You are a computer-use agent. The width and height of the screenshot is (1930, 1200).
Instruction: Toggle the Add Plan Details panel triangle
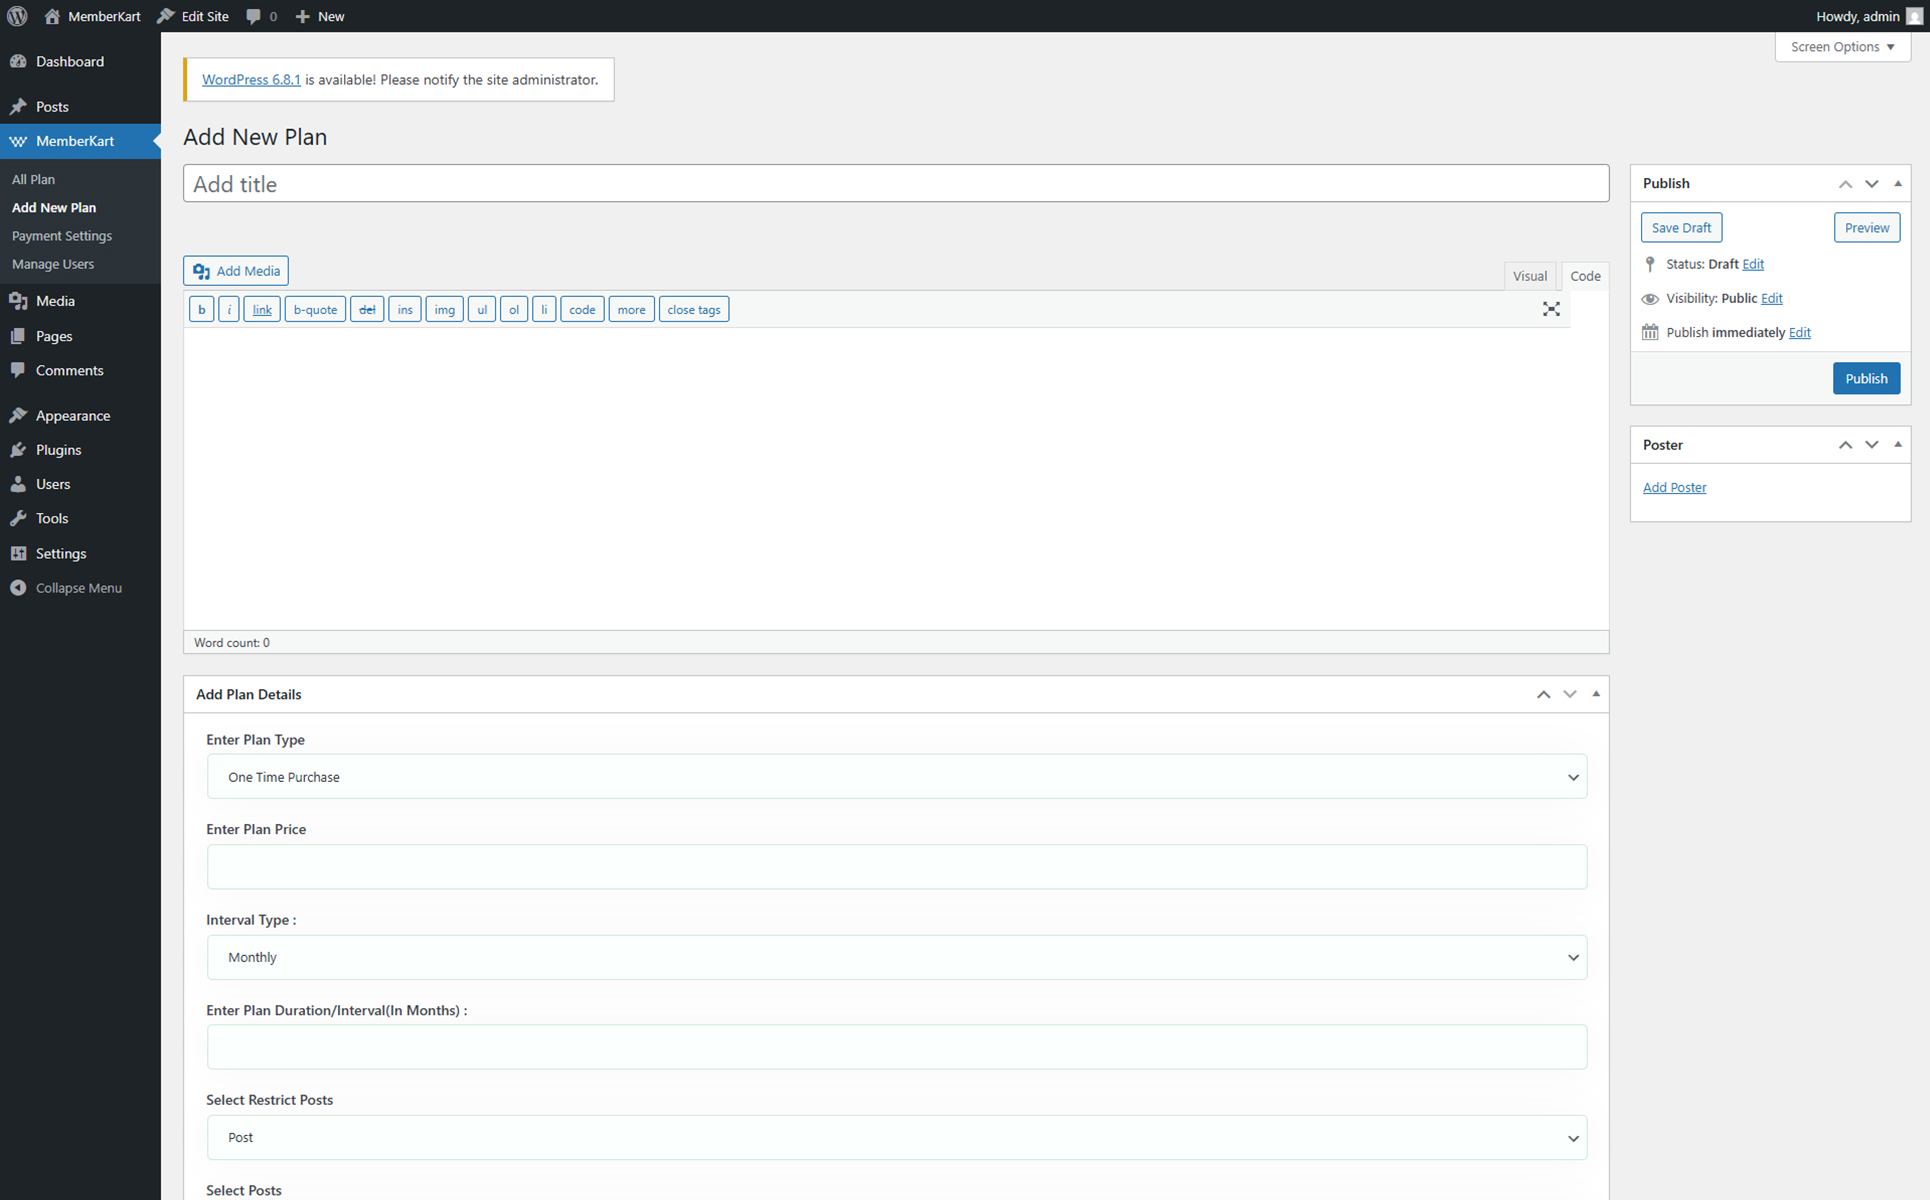coord(1596,694)
